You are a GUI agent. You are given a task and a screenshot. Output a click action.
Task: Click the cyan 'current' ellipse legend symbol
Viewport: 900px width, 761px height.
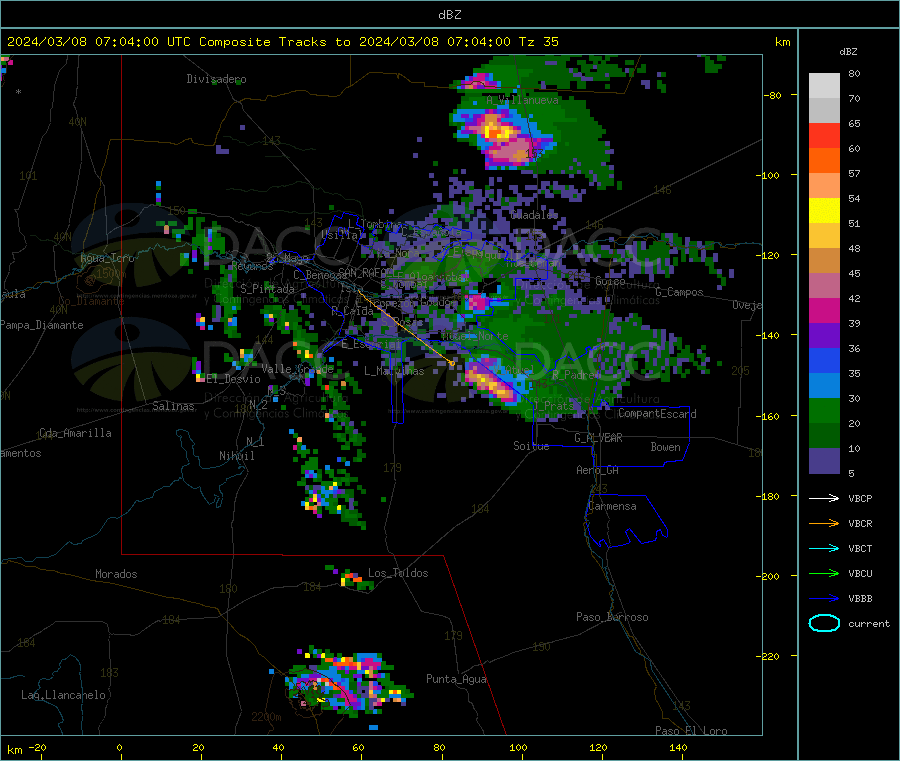pyautogui.click(x=824, y=623)
